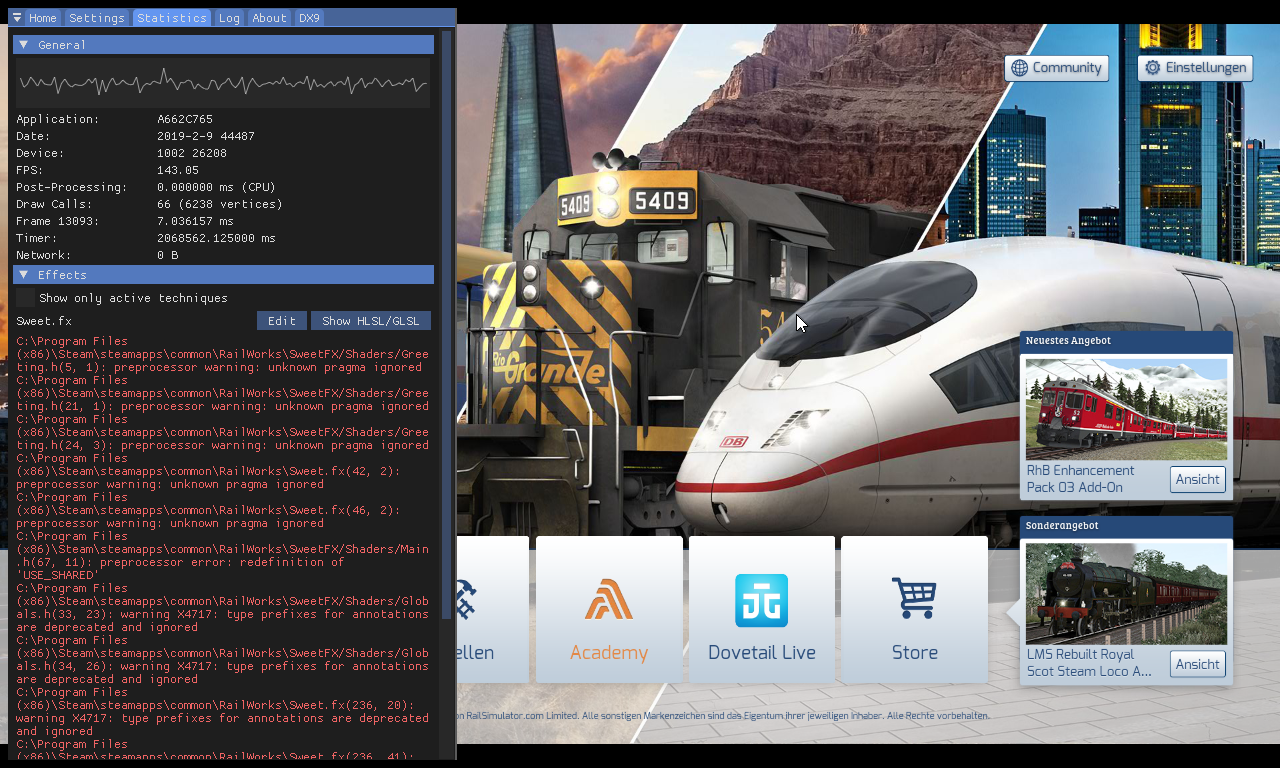Click the globe icon beside Community

pyautogui.click(x=1019, y=68)
